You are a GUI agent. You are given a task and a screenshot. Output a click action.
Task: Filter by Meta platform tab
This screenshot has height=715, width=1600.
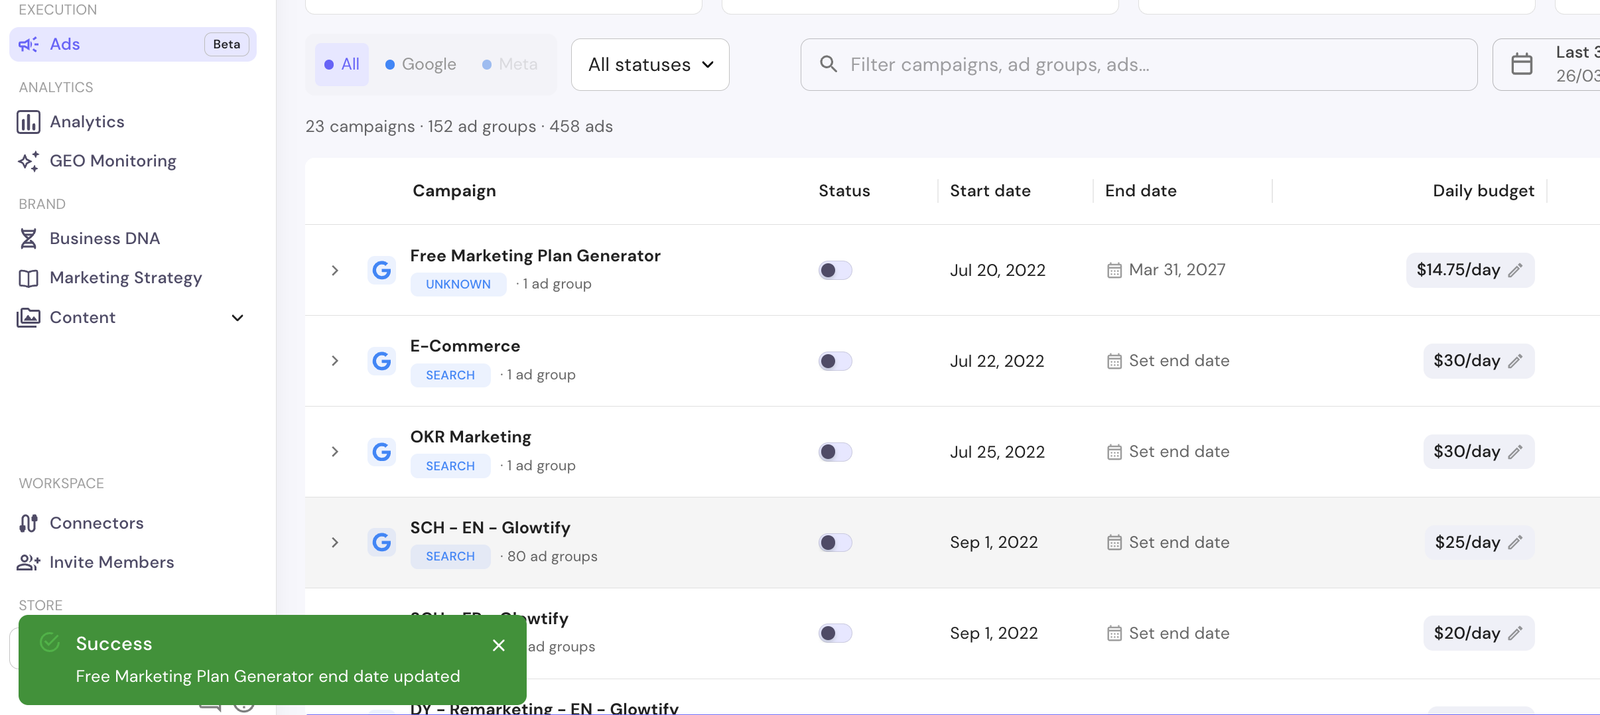click(510, 64)
